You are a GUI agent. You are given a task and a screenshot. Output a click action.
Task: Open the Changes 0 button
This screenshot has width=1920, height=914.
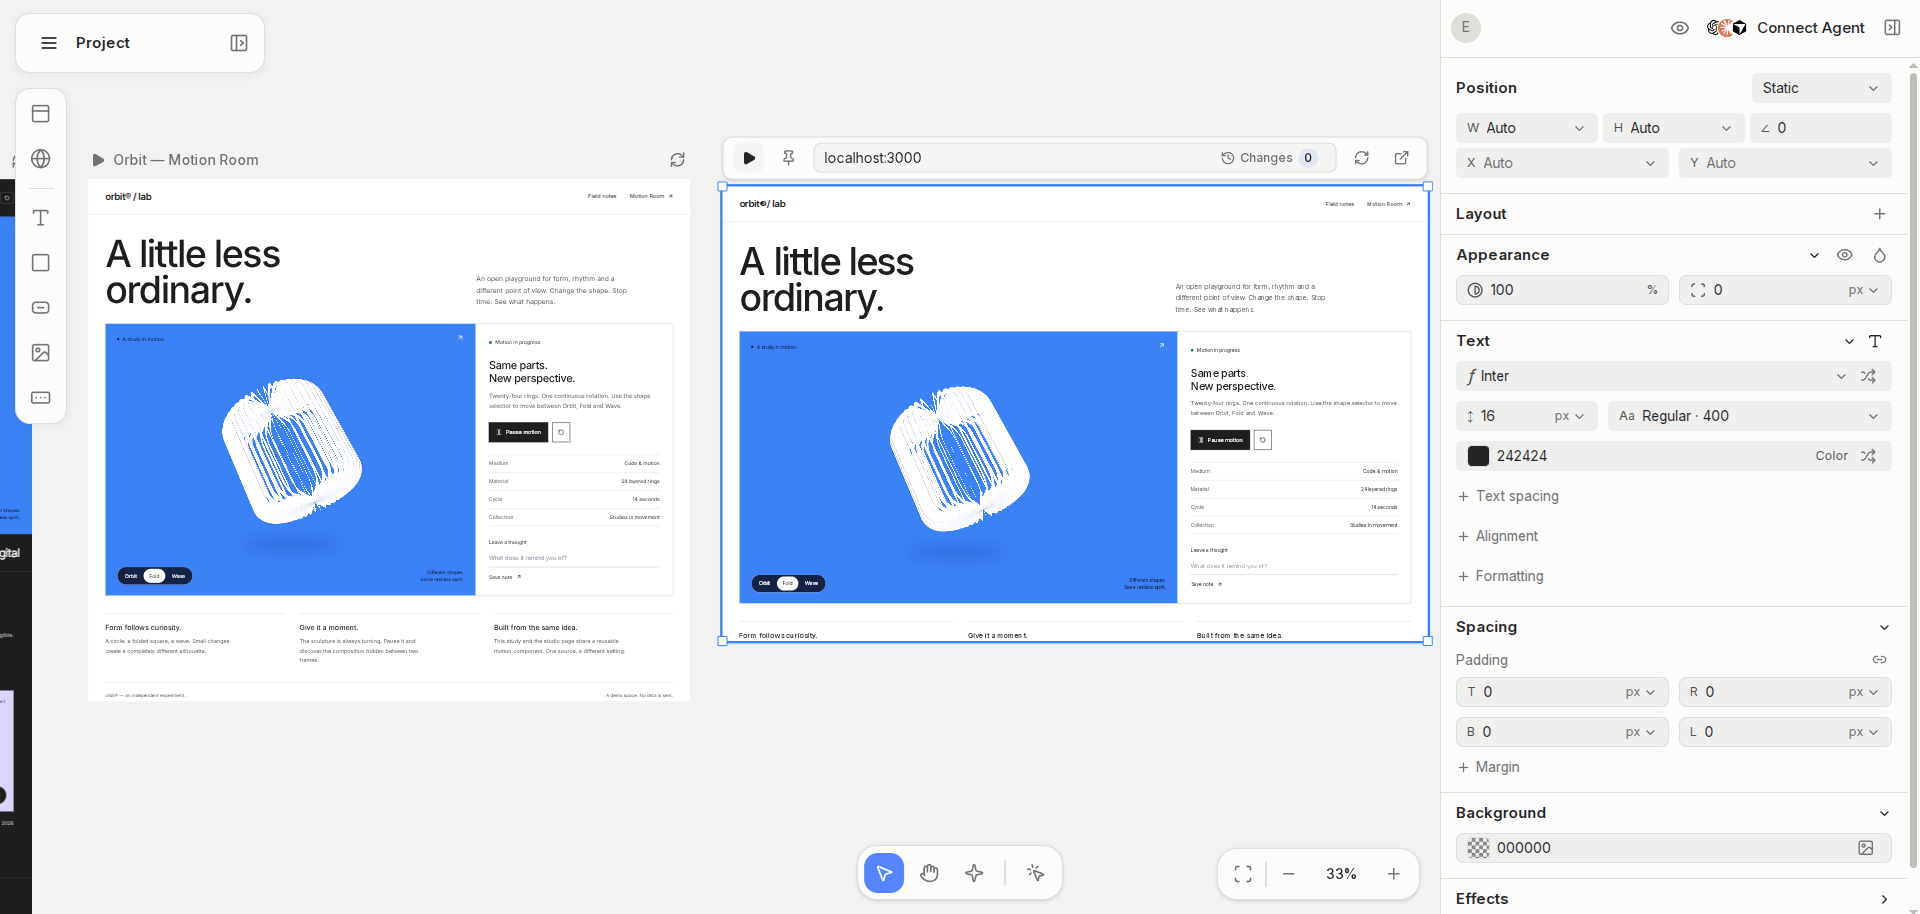tap(1270, 158)
